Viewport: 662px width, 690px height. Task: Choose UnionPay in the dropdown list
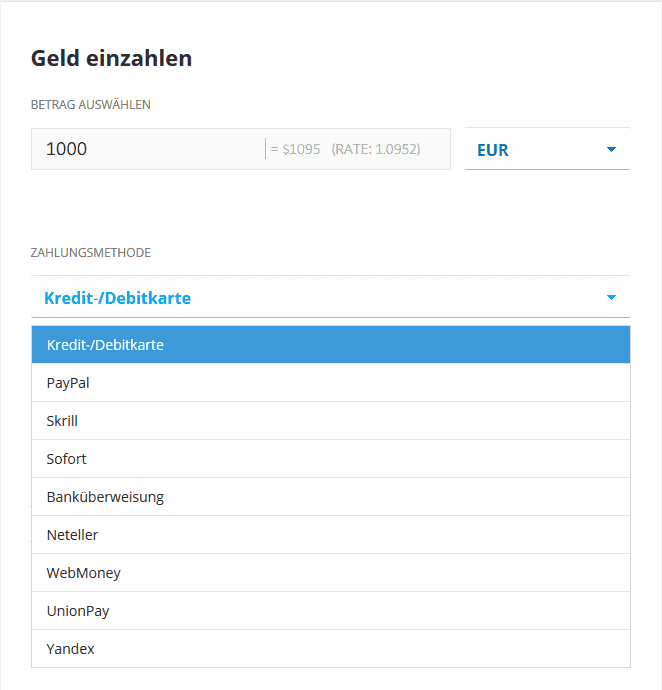[330, 611]
